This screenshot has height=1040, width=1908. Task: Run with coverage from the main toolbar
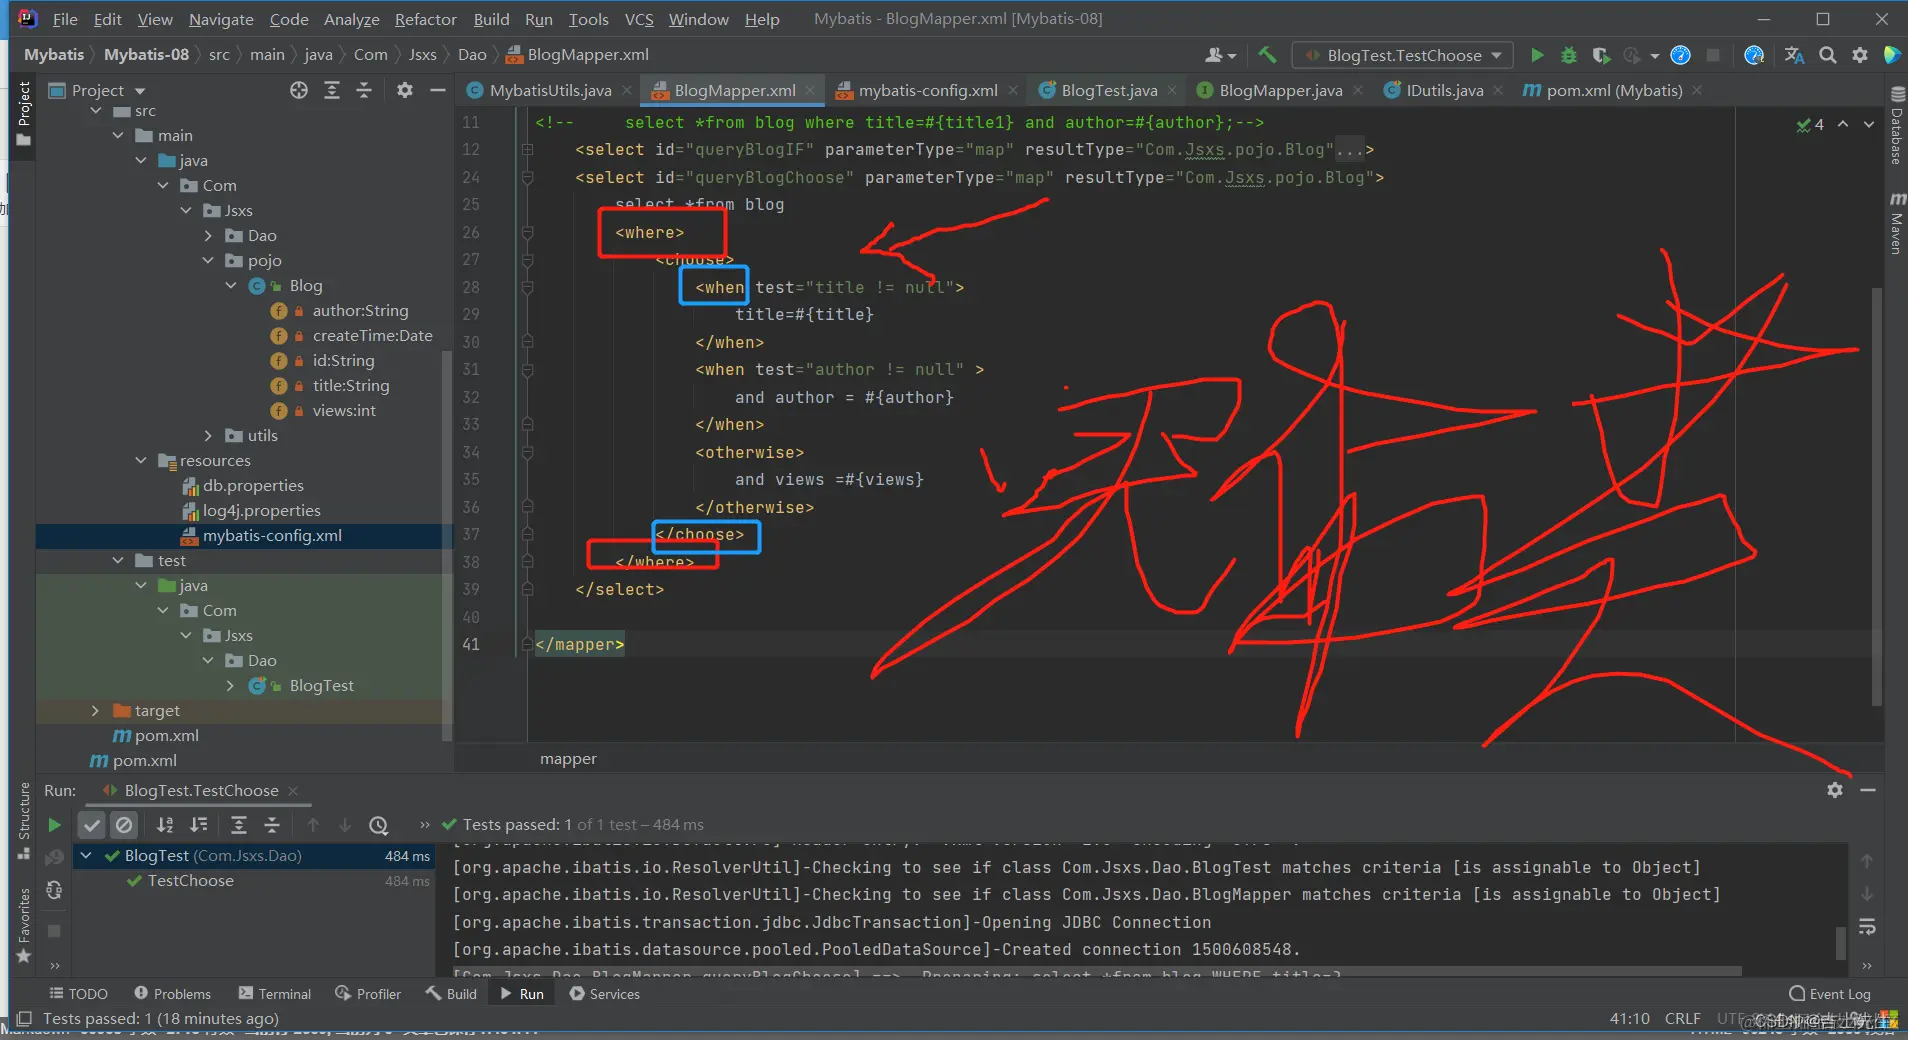[x=1601, y=55]
